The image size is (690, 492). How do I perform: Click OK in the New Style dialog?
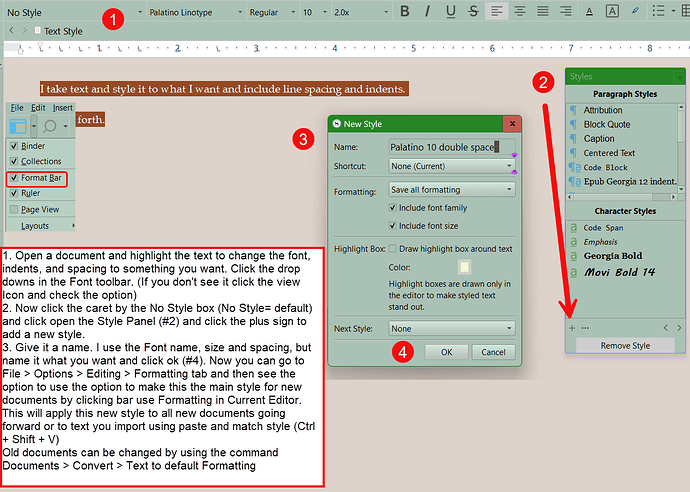[x=446, y=352]
